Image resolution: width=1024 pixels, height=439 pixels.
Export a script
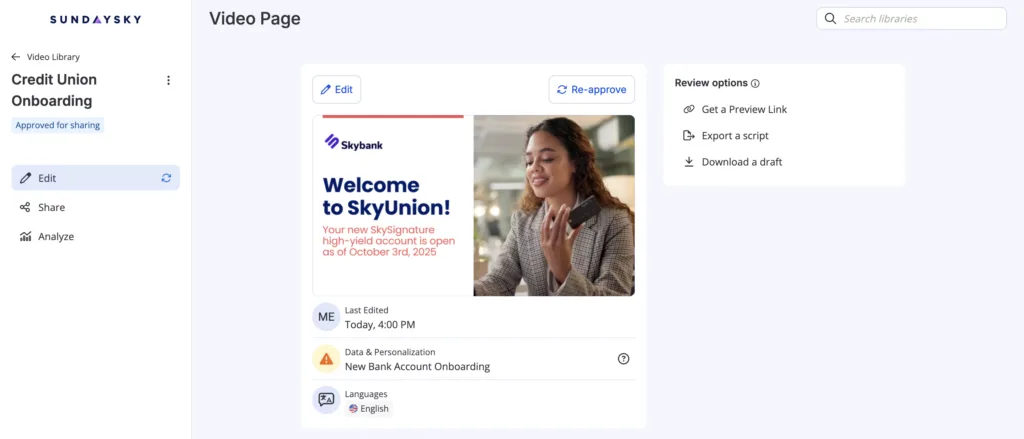pos(734,135)
